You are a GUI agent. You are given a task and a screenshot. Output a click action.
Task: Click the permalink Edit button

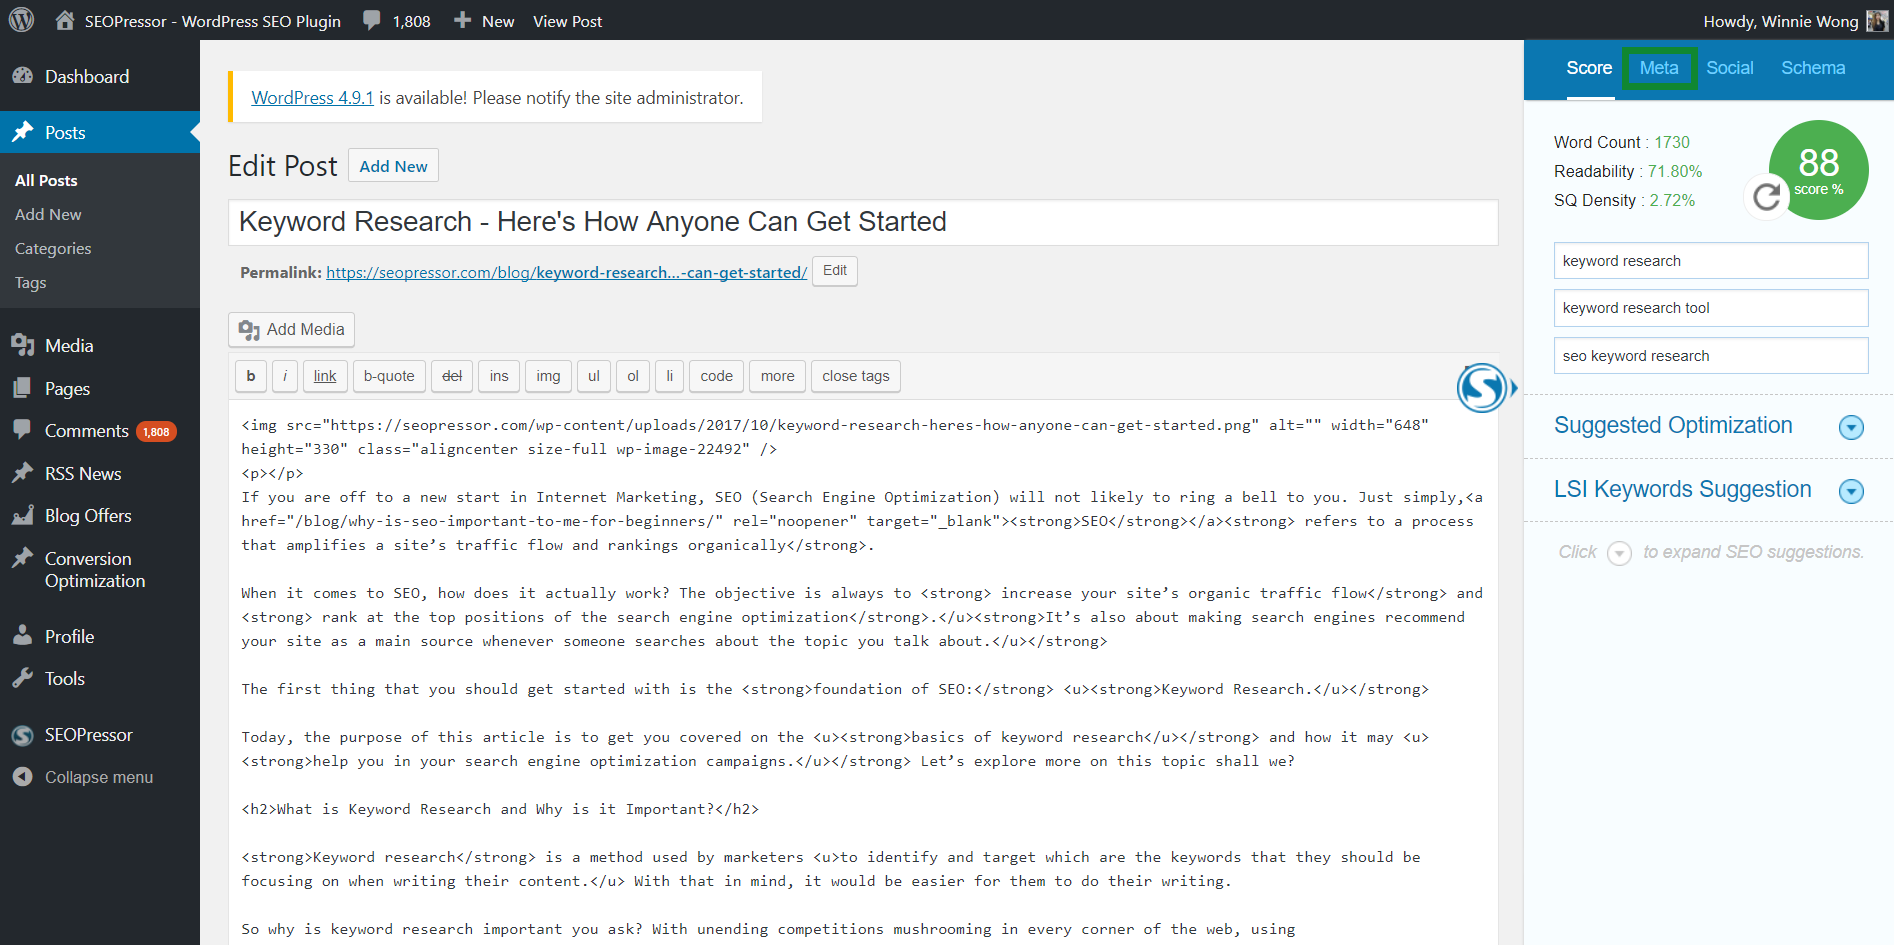click(835, 271)
